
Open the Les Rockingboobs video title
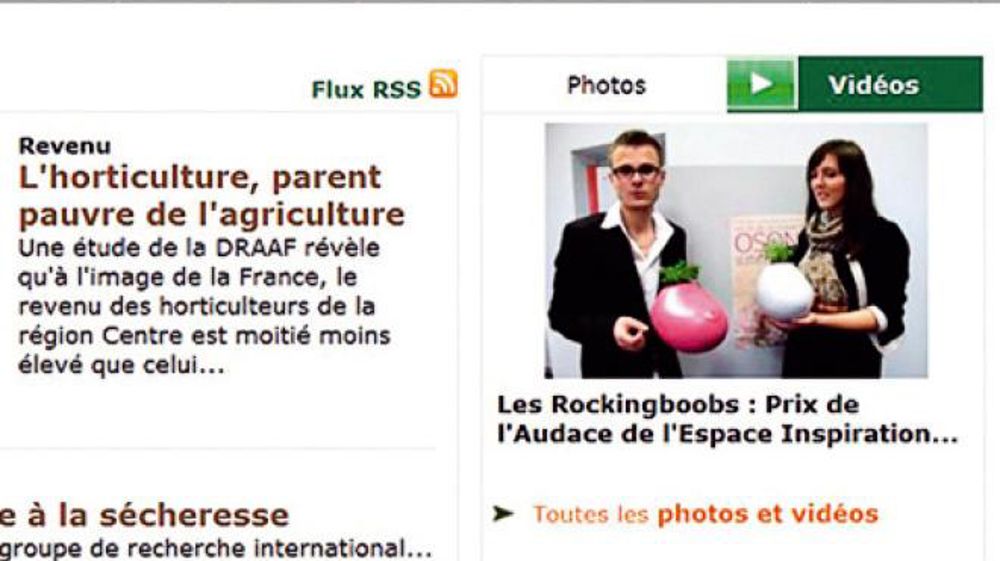click(728, 419)
